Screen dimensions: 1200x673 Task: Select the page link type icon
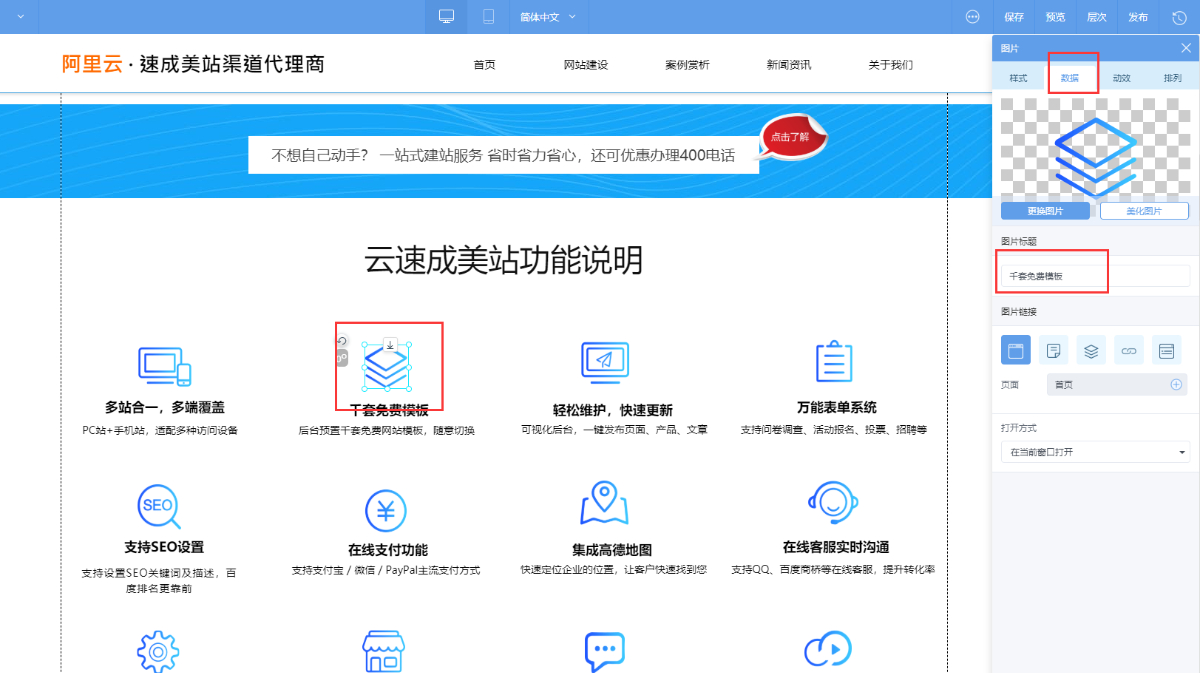point(1016,350)
